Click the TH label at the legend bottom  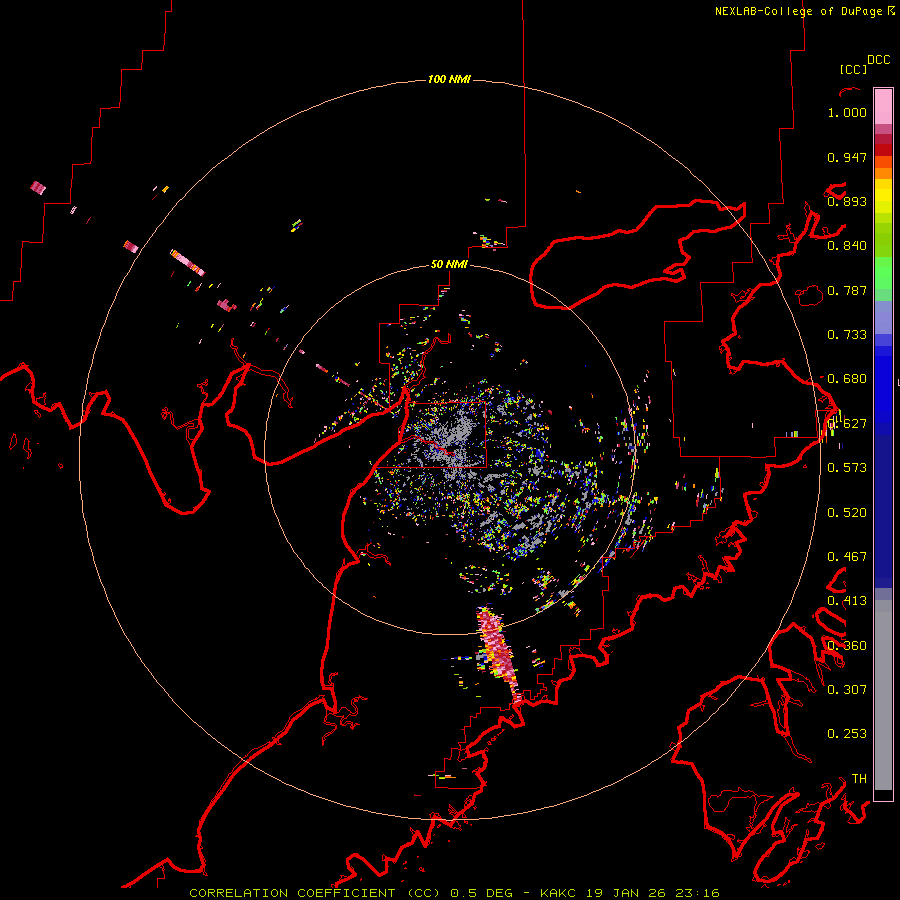(859, 778)
